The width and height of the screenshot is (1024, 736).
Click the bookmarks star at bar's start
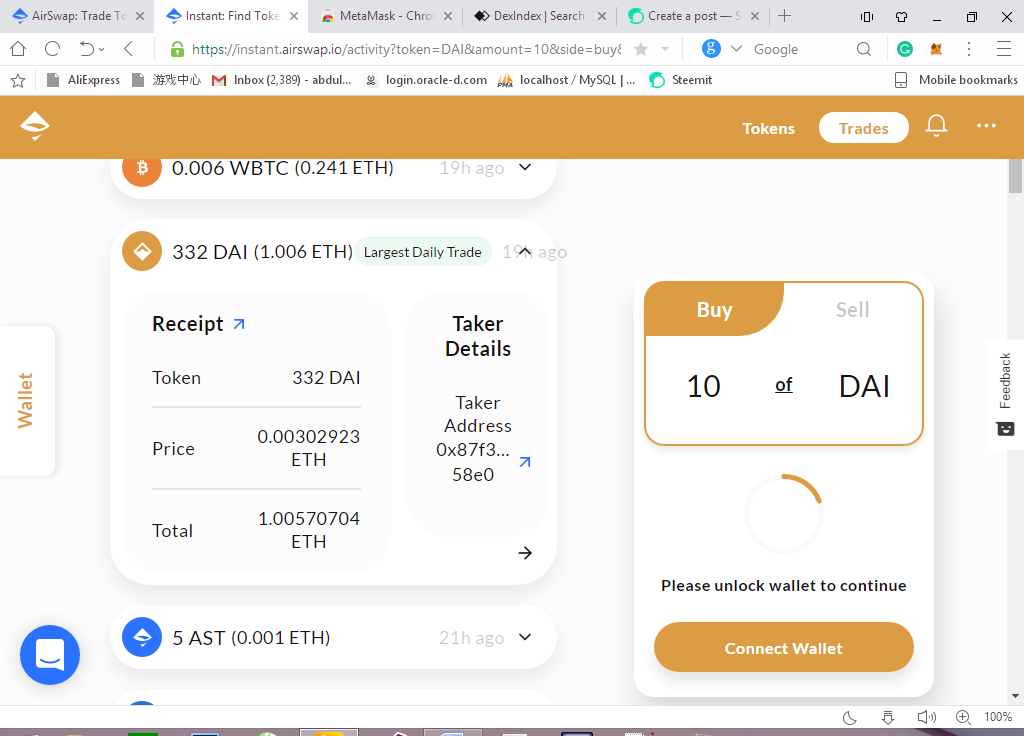pyautogui.click(x=18, y=80)
